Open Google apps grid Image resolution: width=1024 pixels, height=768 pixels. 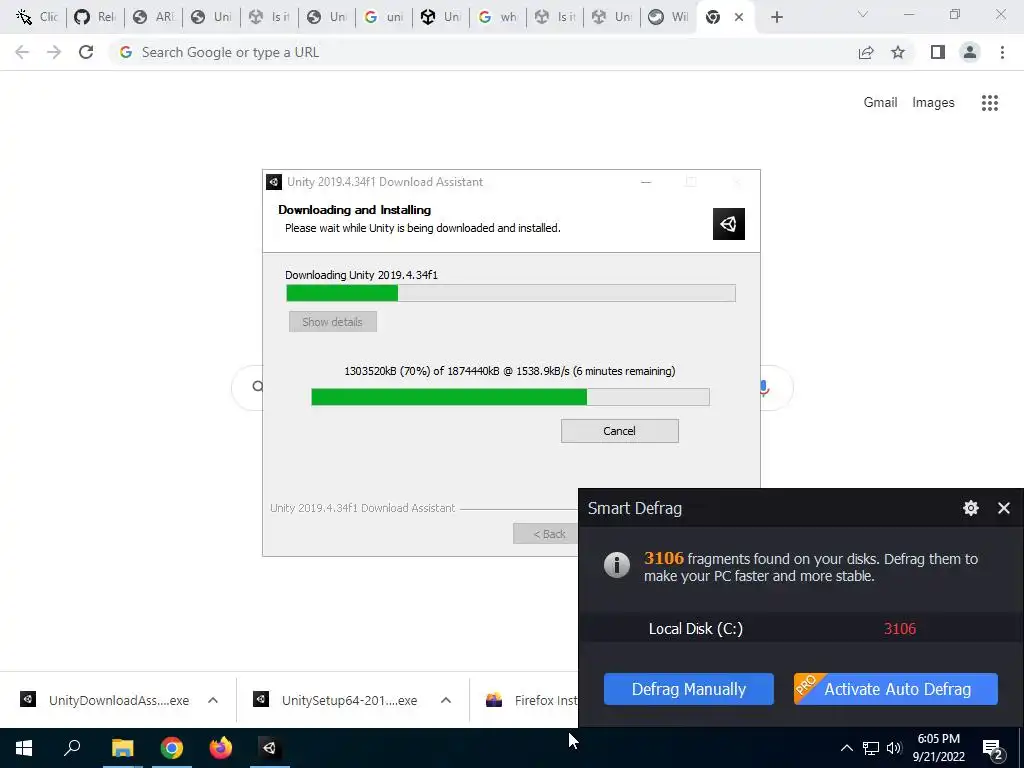point(990,103)
